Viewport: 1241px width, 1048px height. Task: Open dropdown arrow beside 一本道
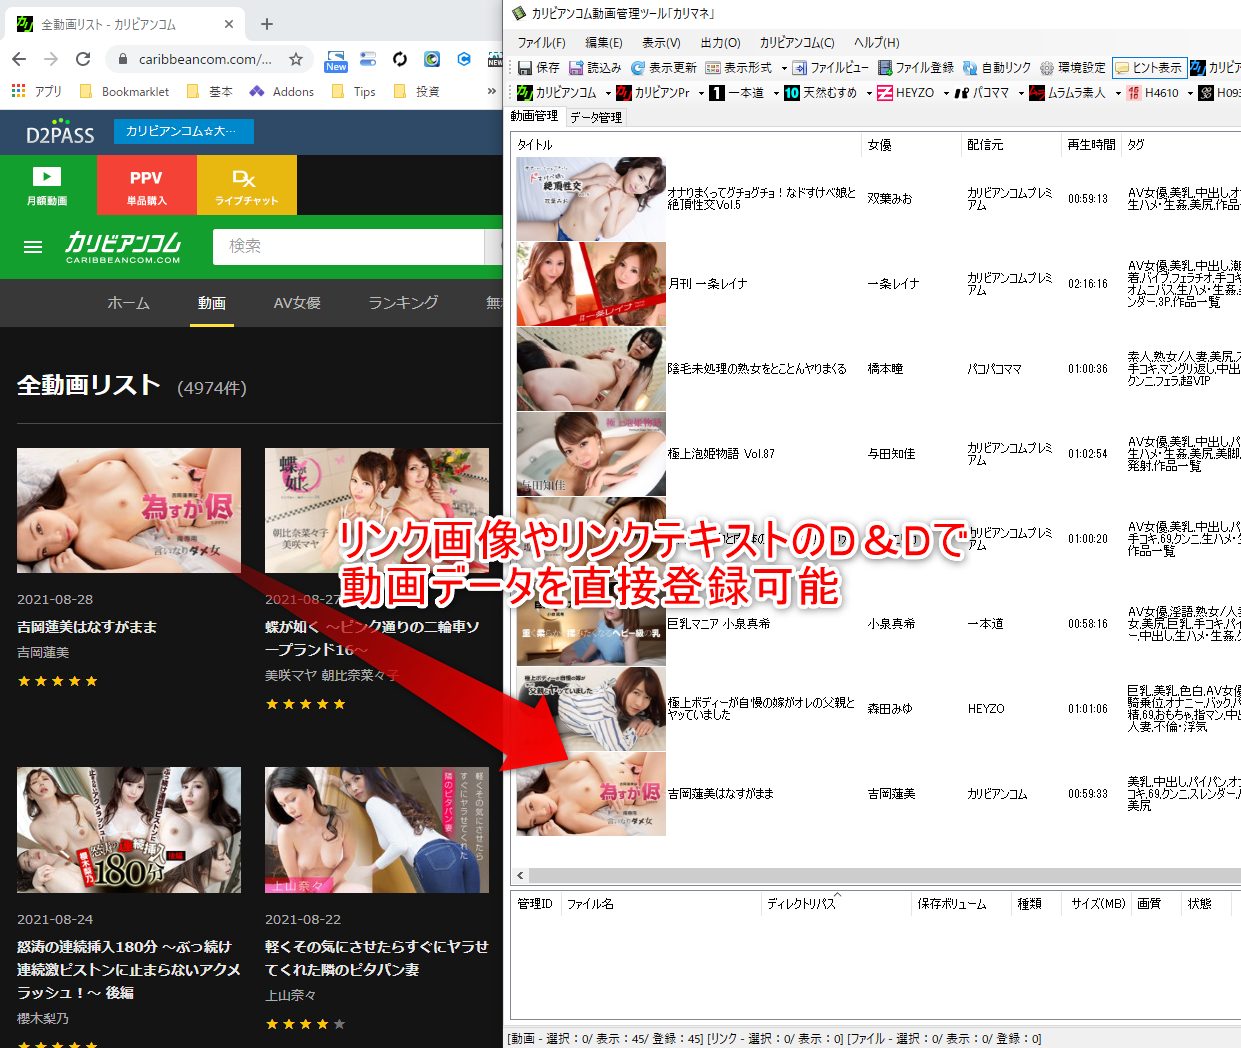[x=776, y=93]
